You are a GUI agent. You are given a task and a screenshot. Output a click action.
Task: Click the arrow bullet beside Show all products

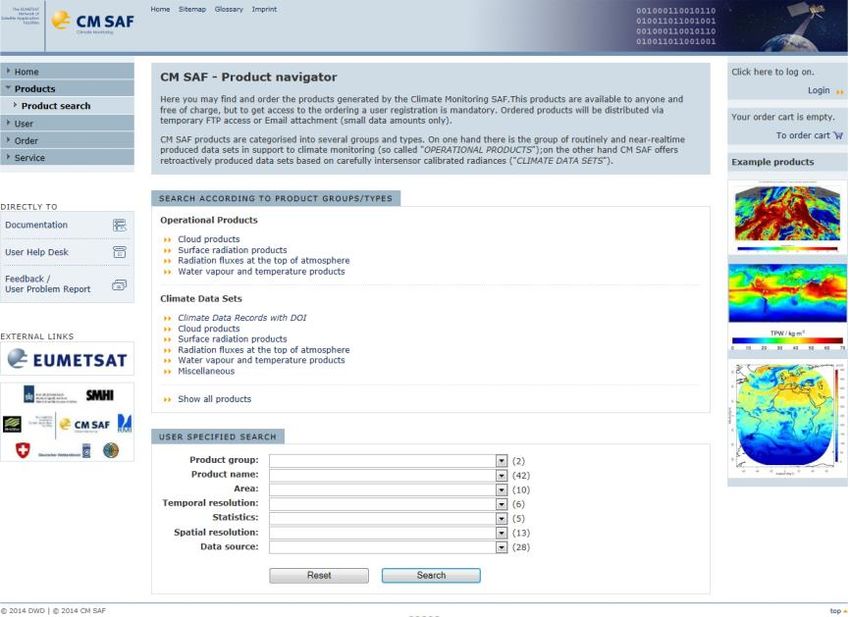click(167, 400)
